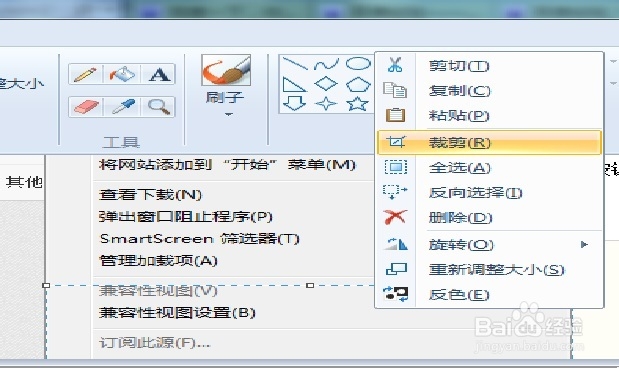Image resolution: width=619 pixels, height=368 pixels.
Task: Click the selection handle at top-left corner
Action: click(46, 285)
